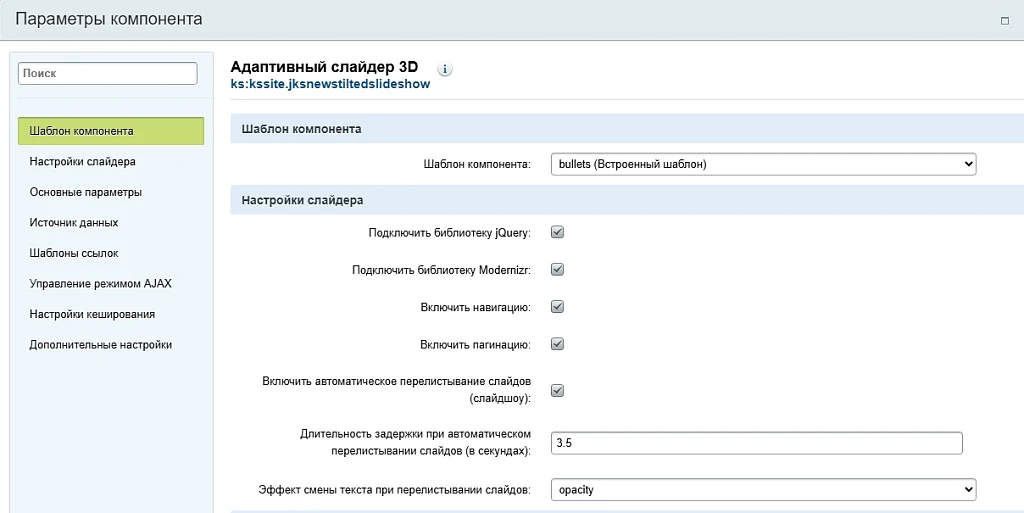This screenshot has width=1024, height=513.
Task: Click the delay duration field containing 3.5
Action: pyautogui.click(x=757, y=443)
